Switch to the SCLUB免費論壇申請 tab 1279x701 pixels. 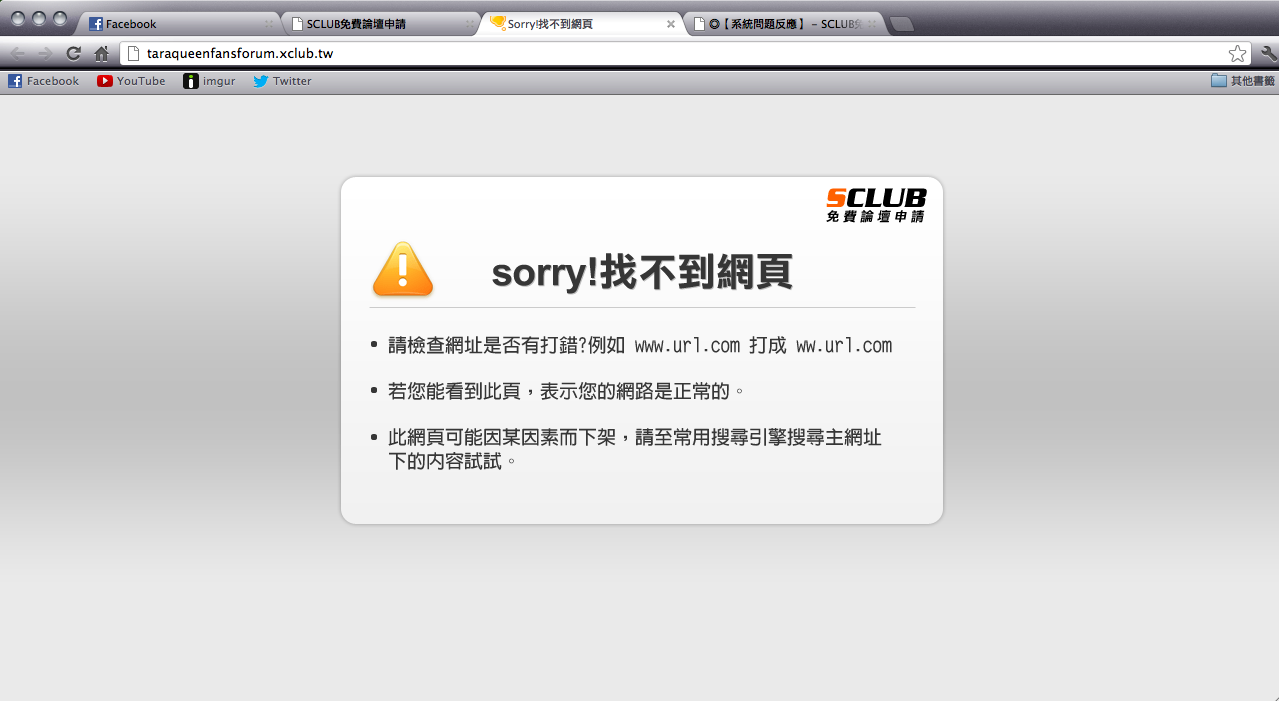pos(380,24)
